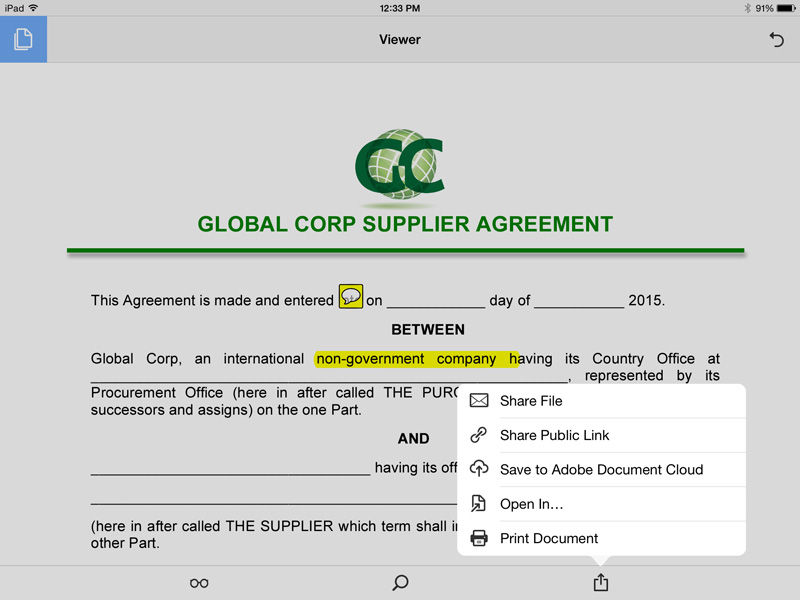Choose Save to Adobe Document Cloud
Viewport: 800px width, 600px height.
602,469
